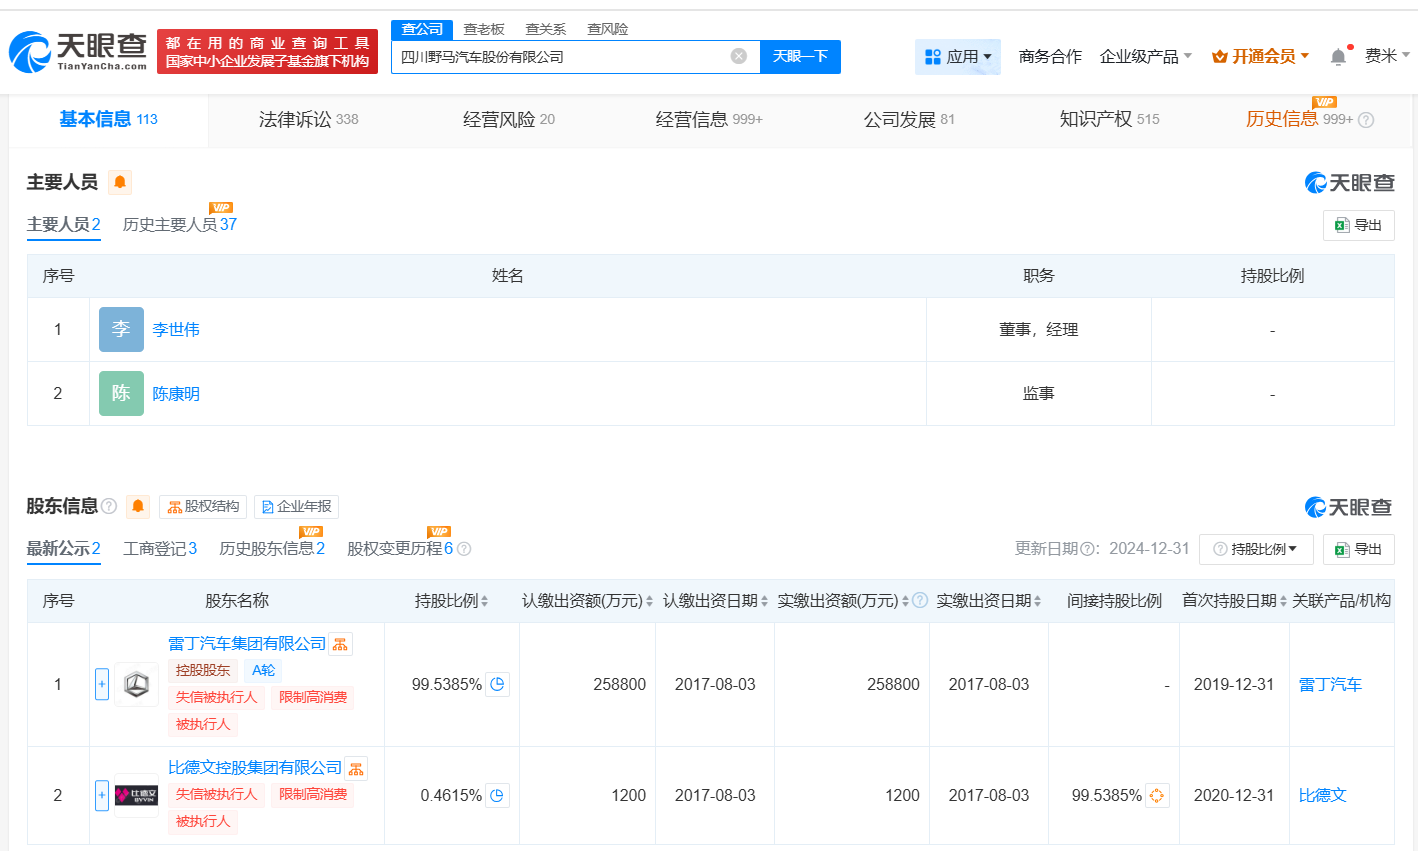Open the notification bell in top bar

1338,57
